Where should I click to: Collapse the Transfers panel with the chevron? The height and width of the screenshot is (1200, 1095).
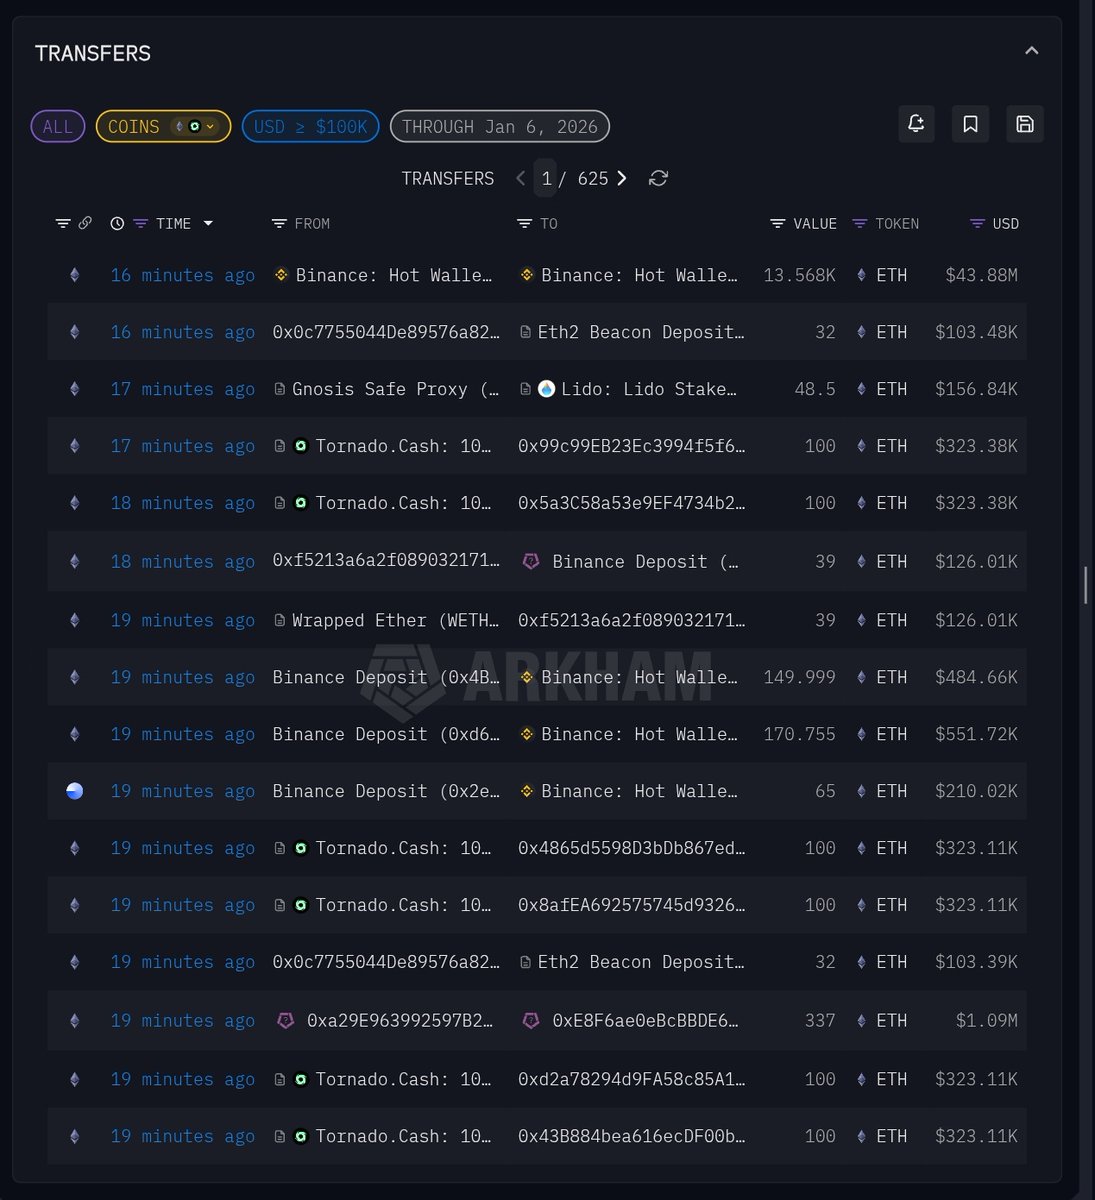pyautogui.click(x=1031, y=51)
